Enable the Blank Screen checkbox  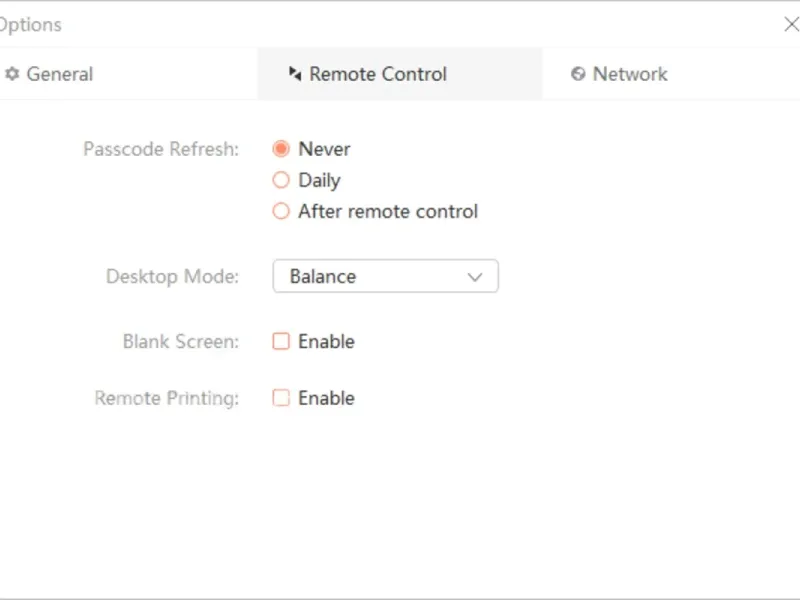click(281, 342)
